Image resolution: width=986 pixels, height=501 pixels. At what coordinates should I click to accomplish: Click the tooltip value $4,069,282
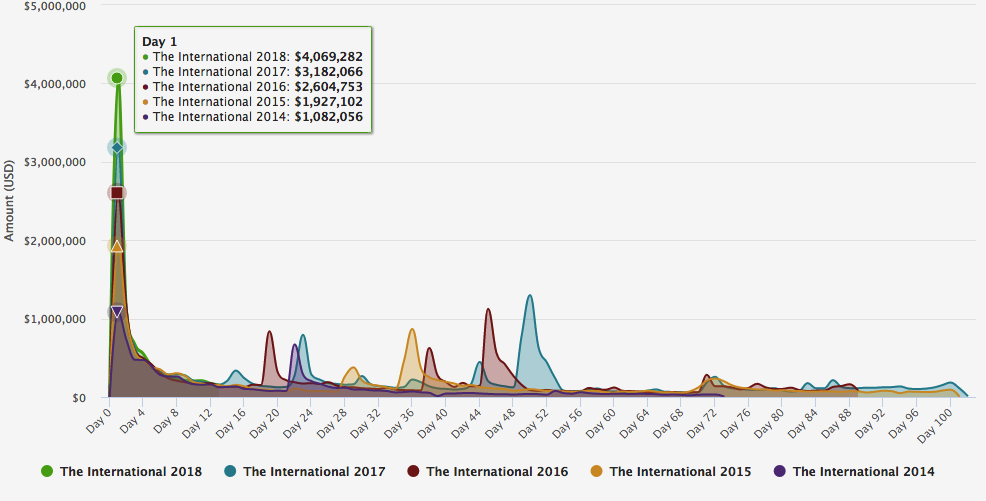328,57
